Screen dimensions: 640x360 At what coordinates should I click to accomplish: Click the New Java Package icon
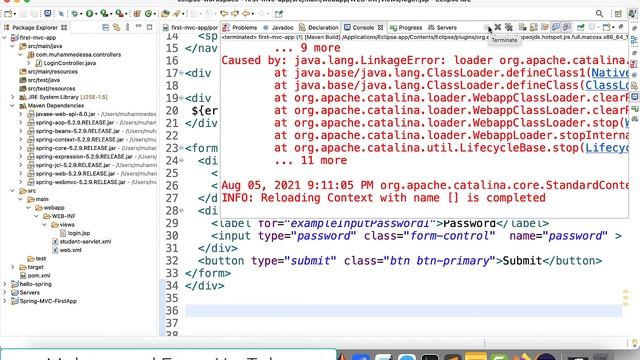(137, 14)
